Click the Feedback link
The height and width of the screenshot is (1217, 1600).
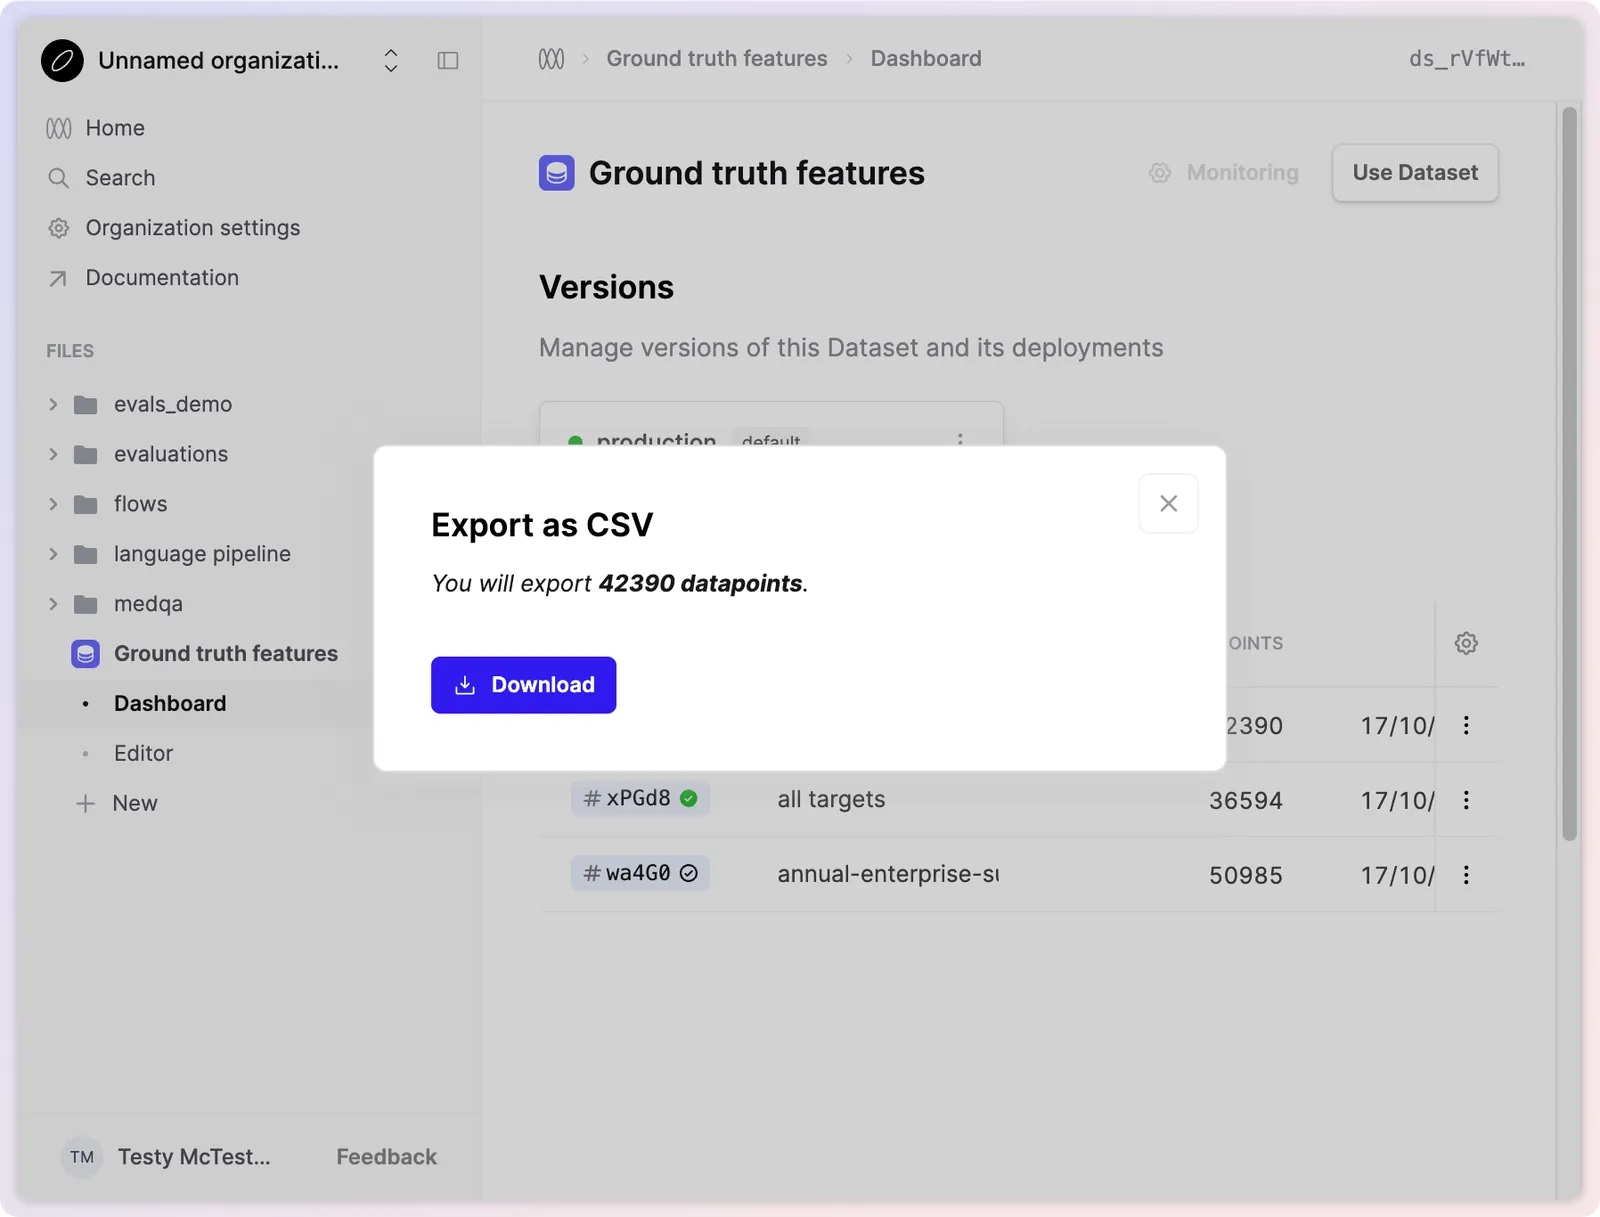(x=387, y=1157)
